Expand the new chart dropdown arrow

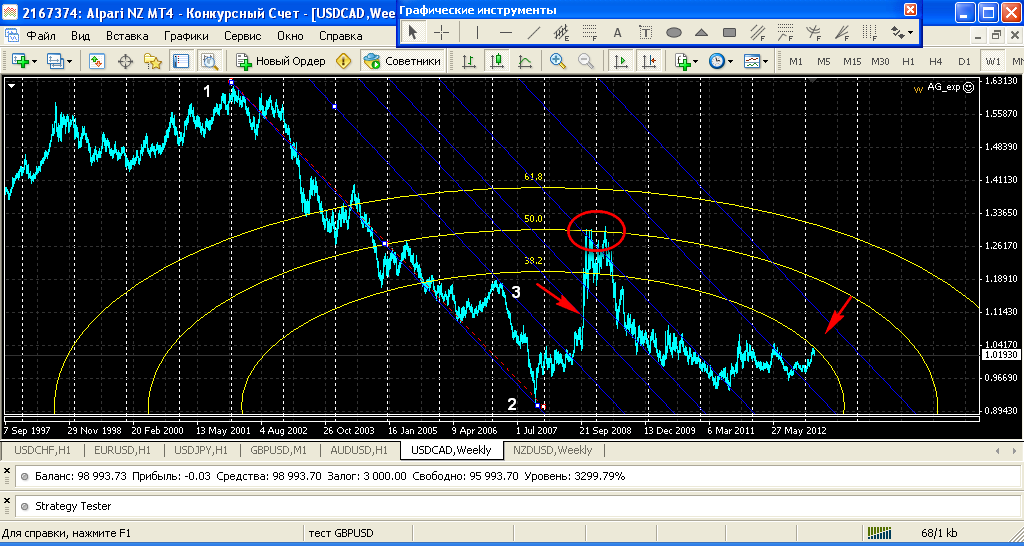coord(34,61)
